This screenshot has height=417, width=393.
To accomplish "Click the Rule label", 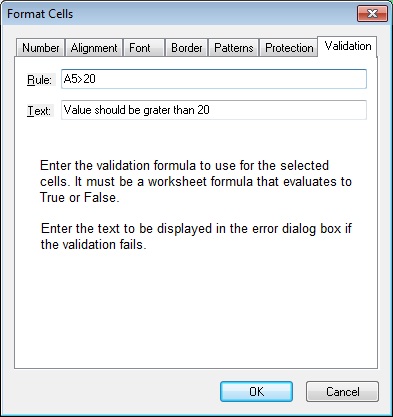I will 39,80.
